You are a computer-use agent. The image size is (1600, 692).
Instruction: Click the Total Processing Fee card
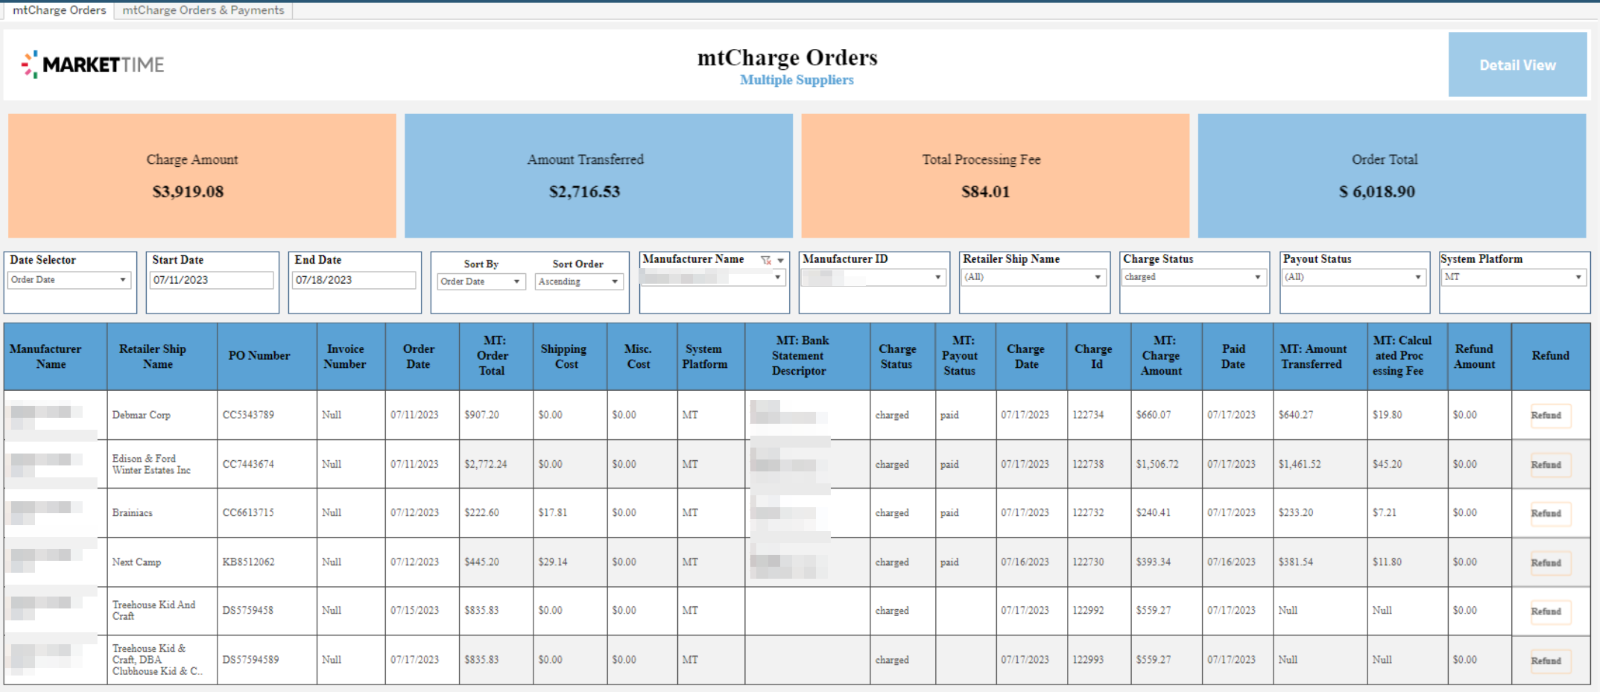995,176
